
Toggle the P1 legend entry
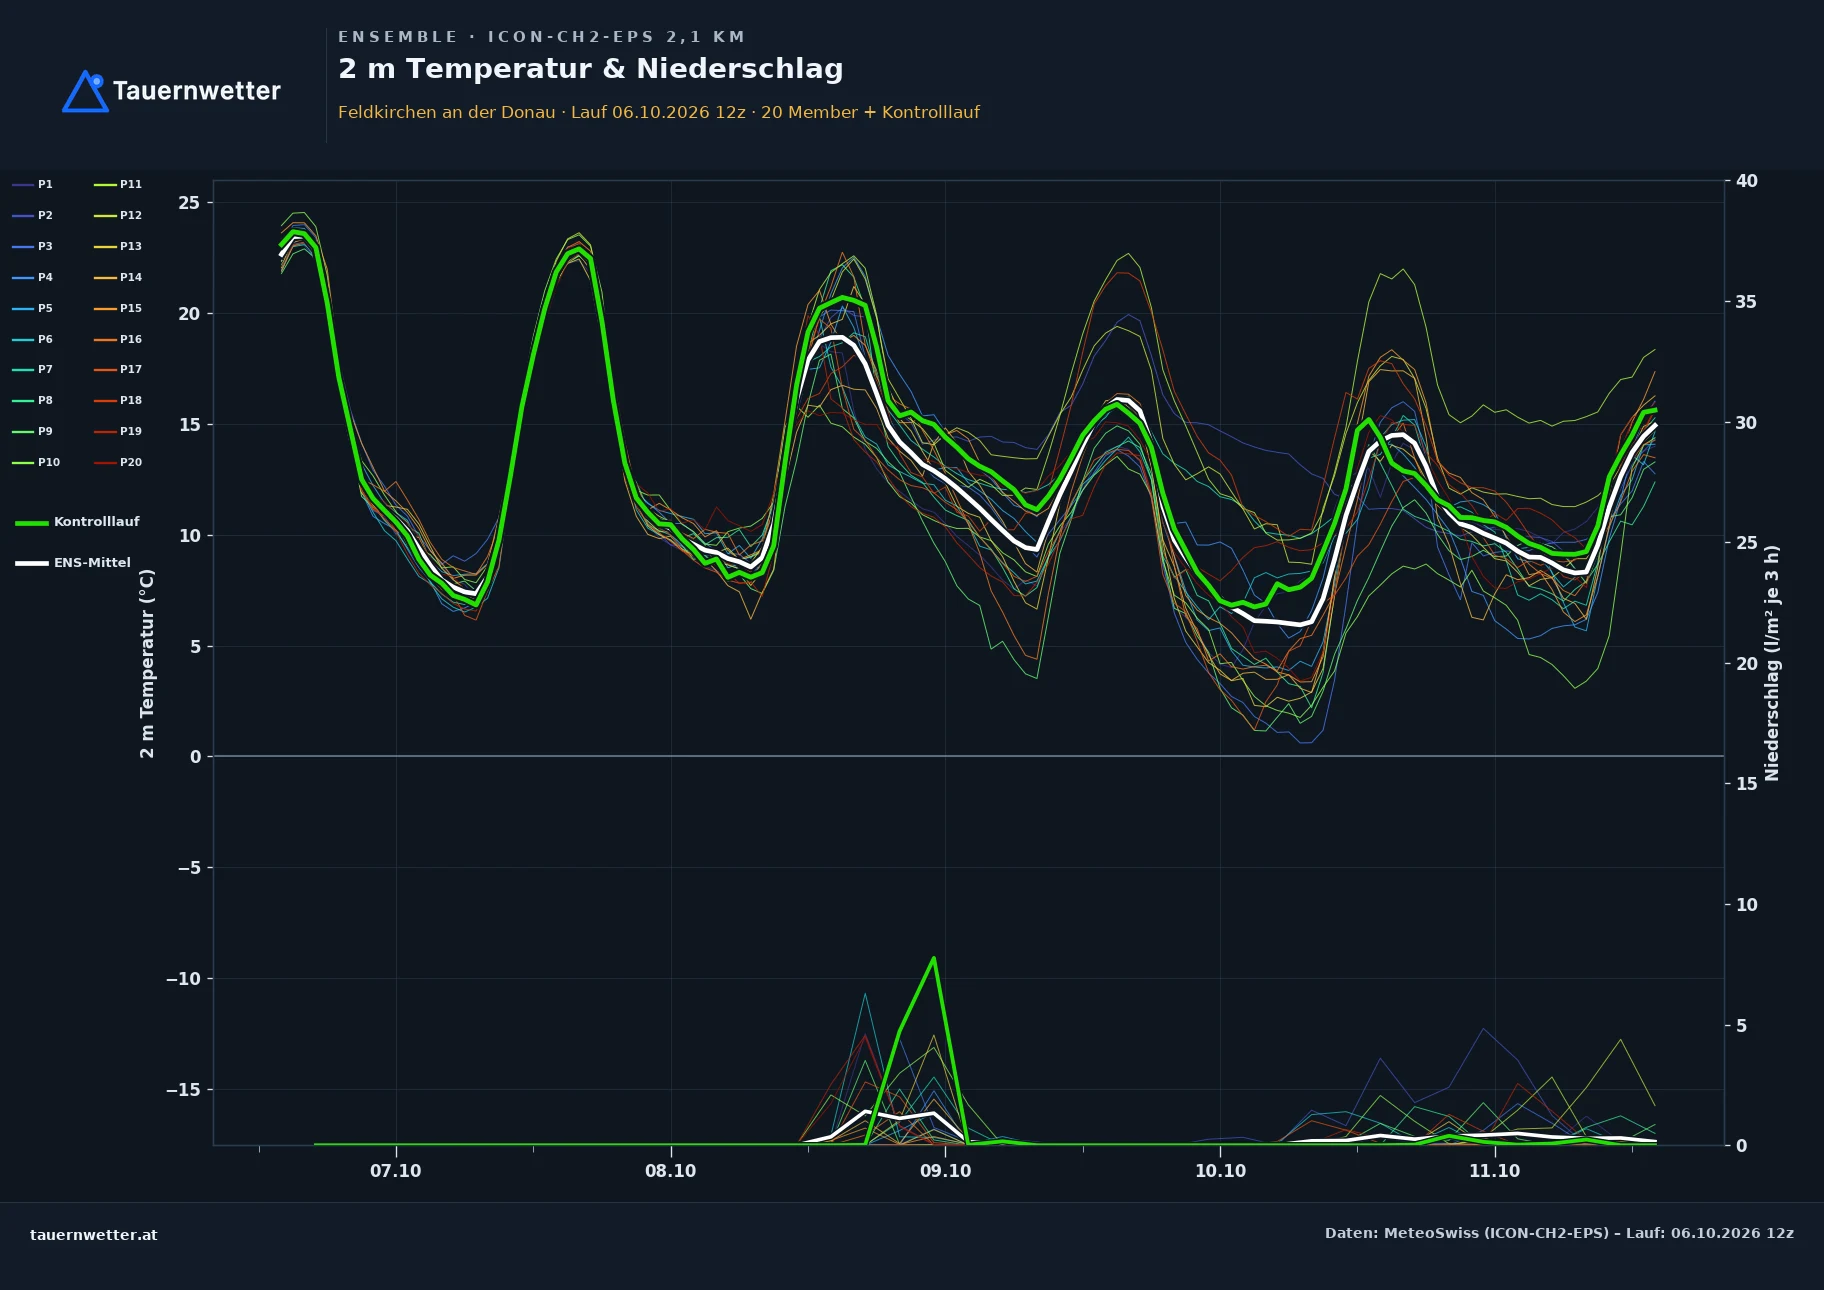click(x=32, y=184)
